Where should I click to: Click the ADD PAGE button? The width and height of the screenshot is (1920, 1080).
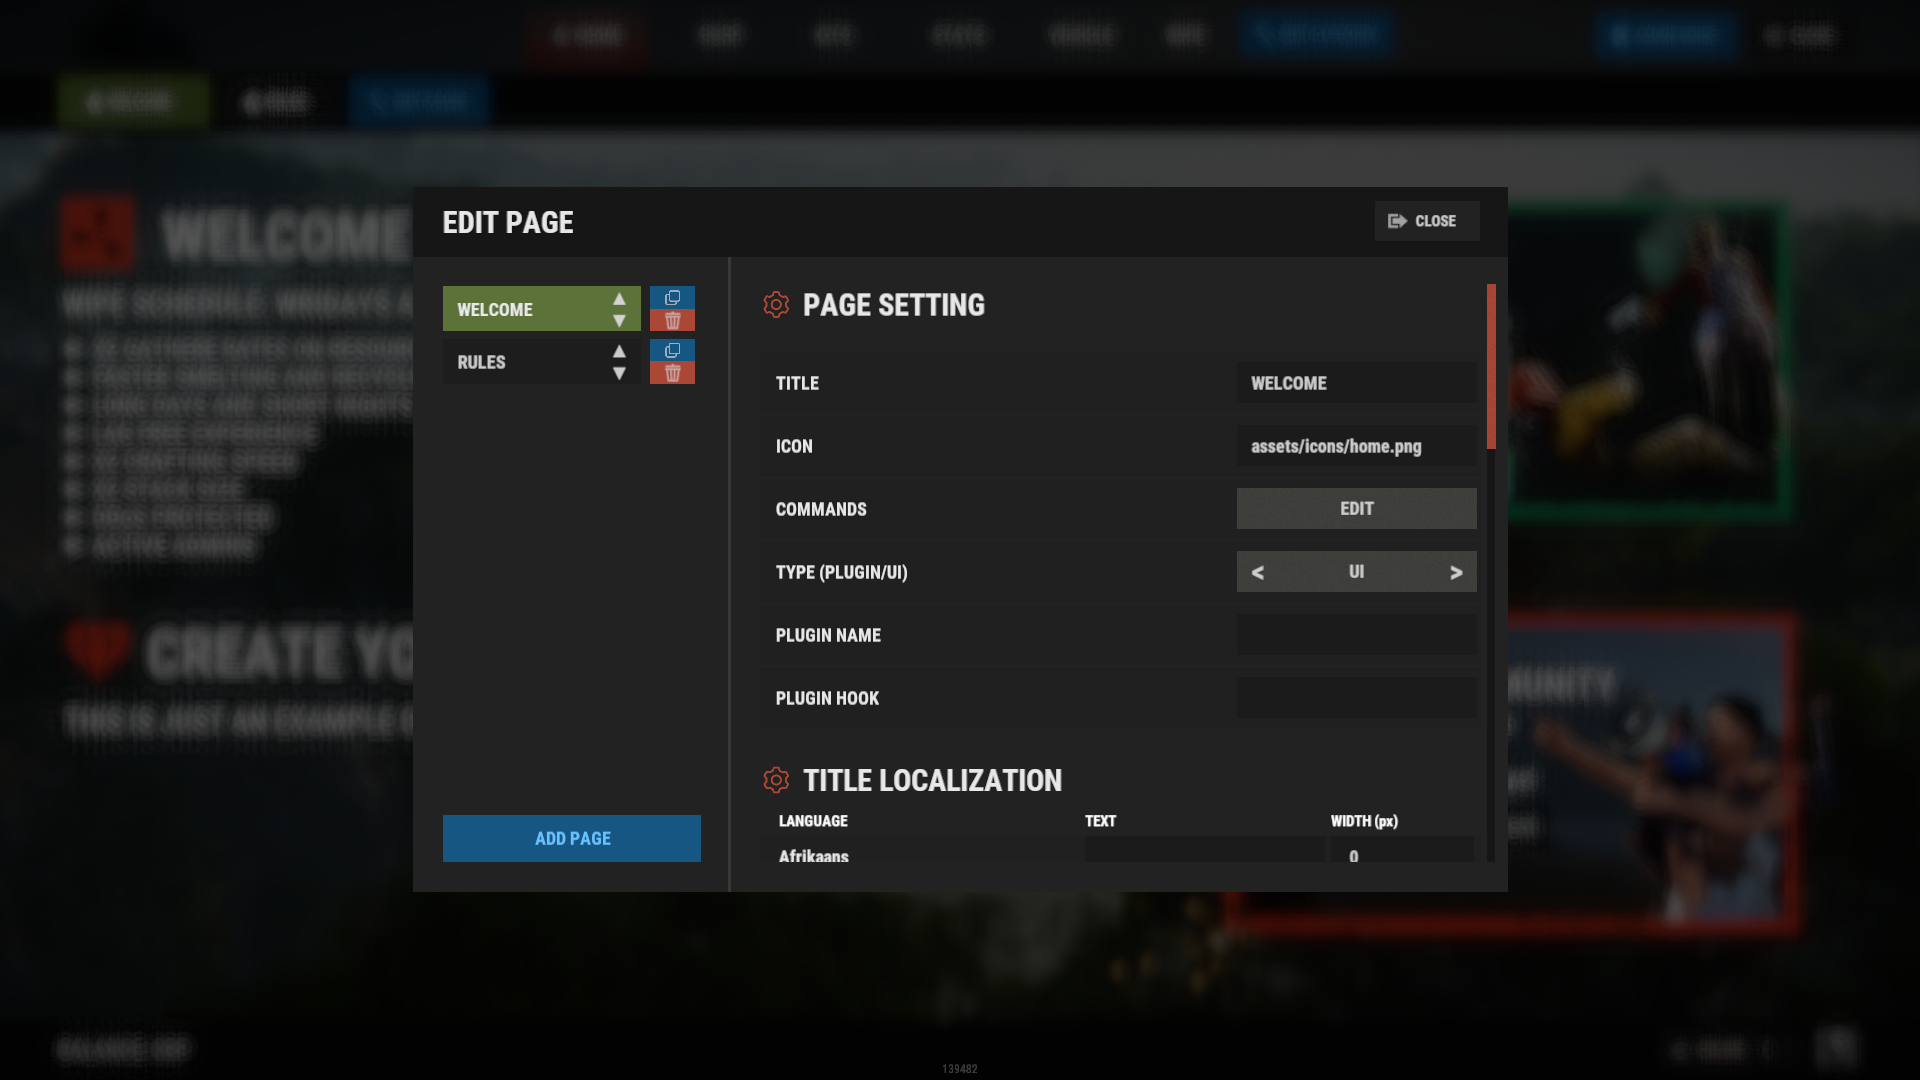coord(572,838)
